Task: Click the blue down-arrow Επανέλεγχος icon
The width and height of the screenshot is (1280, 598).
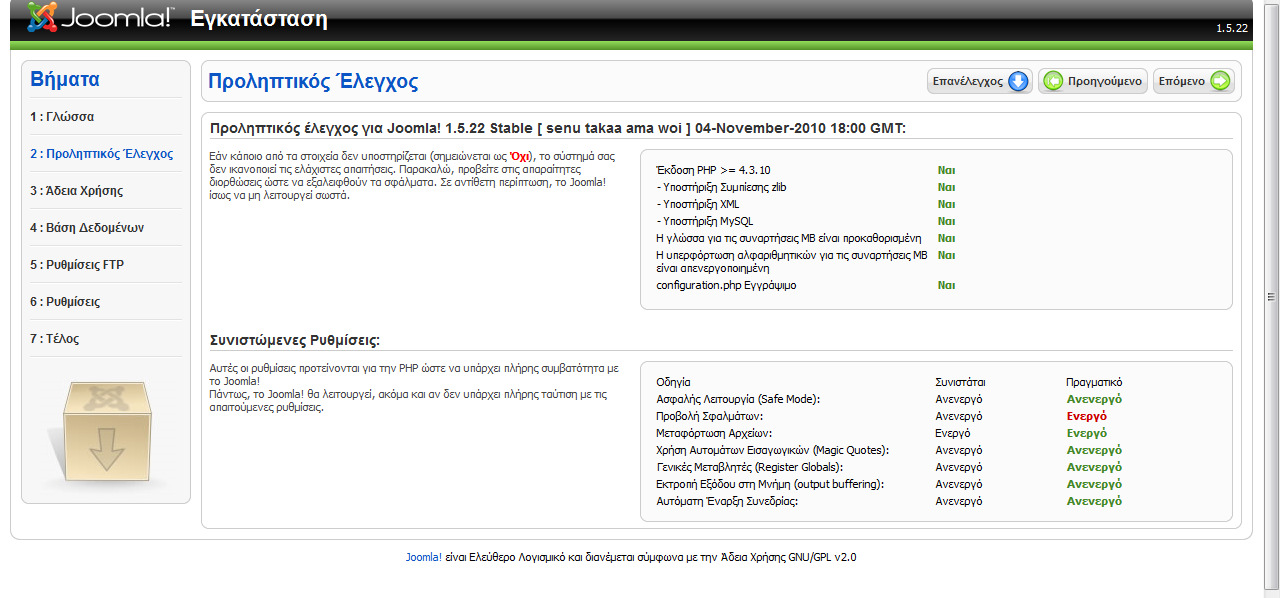Action: (1018, 81)
